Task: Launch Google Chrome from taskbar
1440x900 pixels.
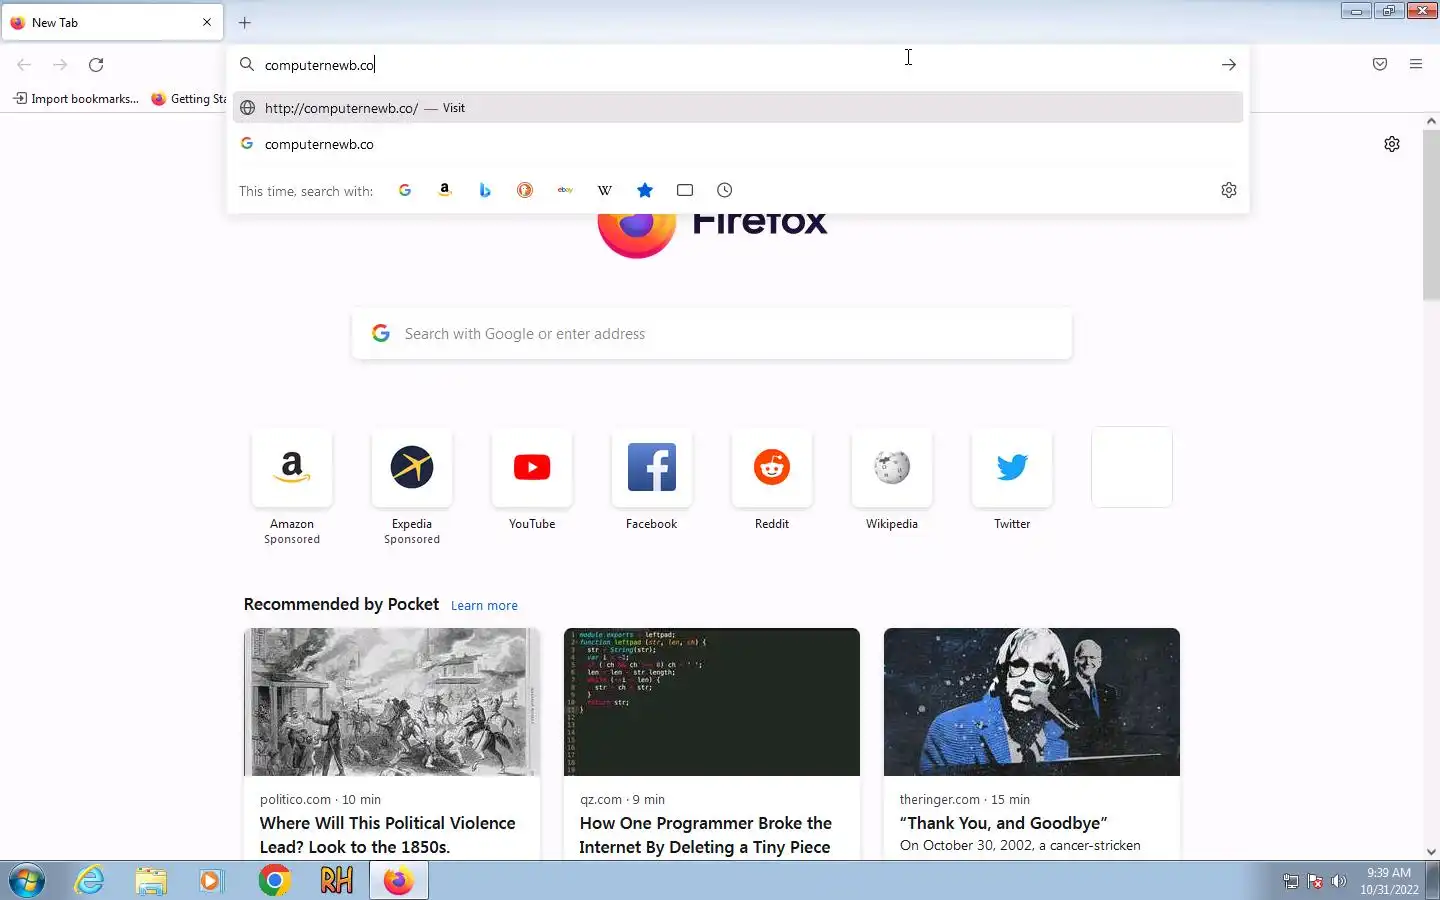Action: pyautogui.click(x=274, y=881)
